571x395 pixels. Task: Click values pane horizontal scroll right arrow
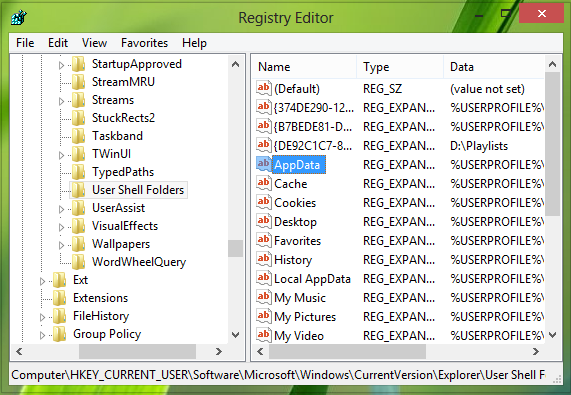tap(536, 351)
